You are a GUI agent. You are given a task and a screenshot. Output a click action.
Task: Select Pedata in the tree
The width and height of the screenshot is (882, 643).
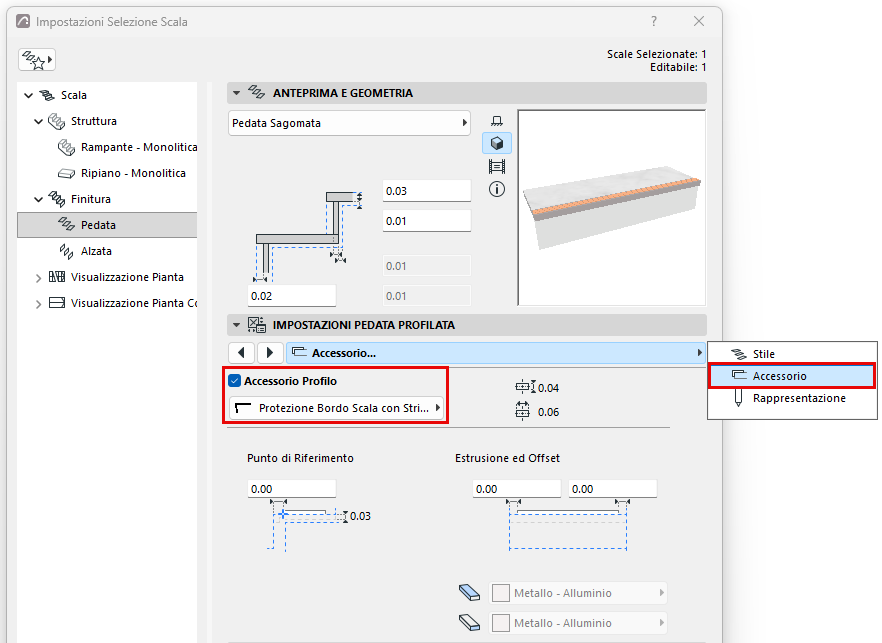pos(107,225)
